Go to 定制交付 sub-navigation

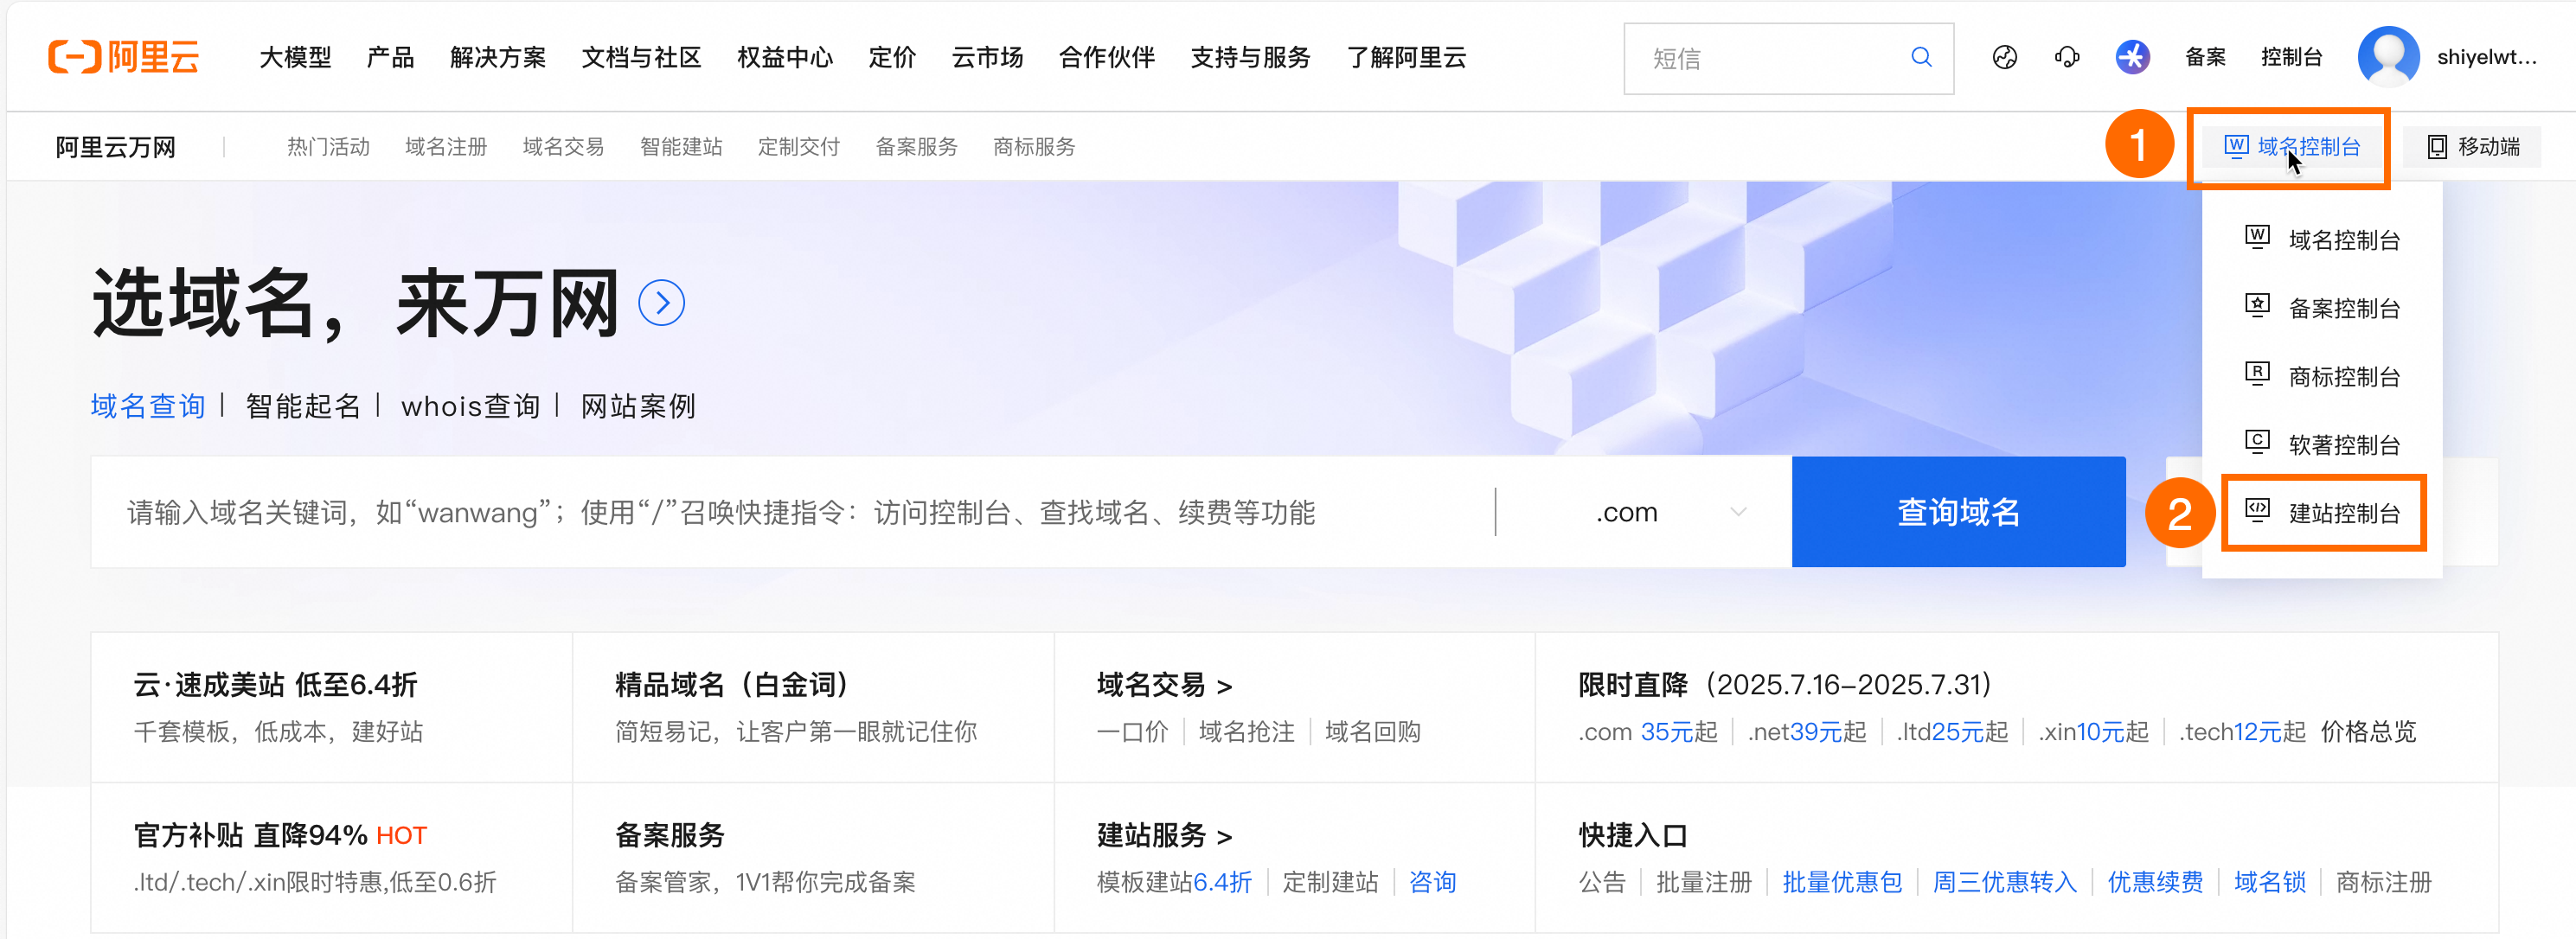(x=798, y=147)
